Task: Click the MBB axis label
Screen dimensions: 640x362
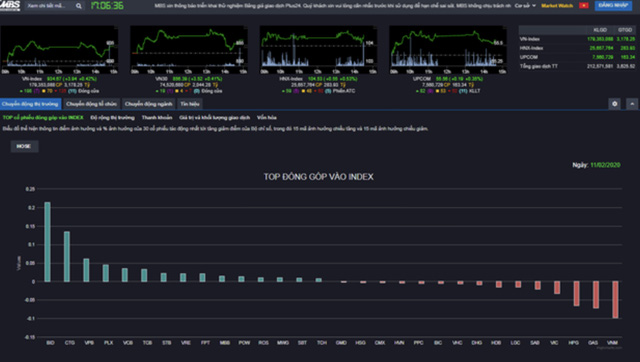Action: (225, 343)
